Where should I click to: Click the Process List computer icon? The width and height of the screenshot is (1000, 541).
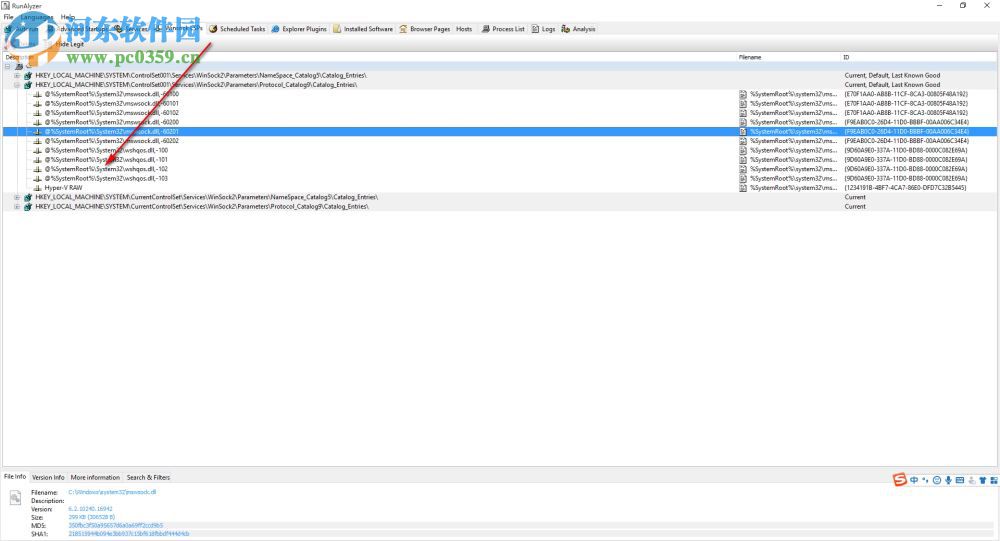click(486, 29)
